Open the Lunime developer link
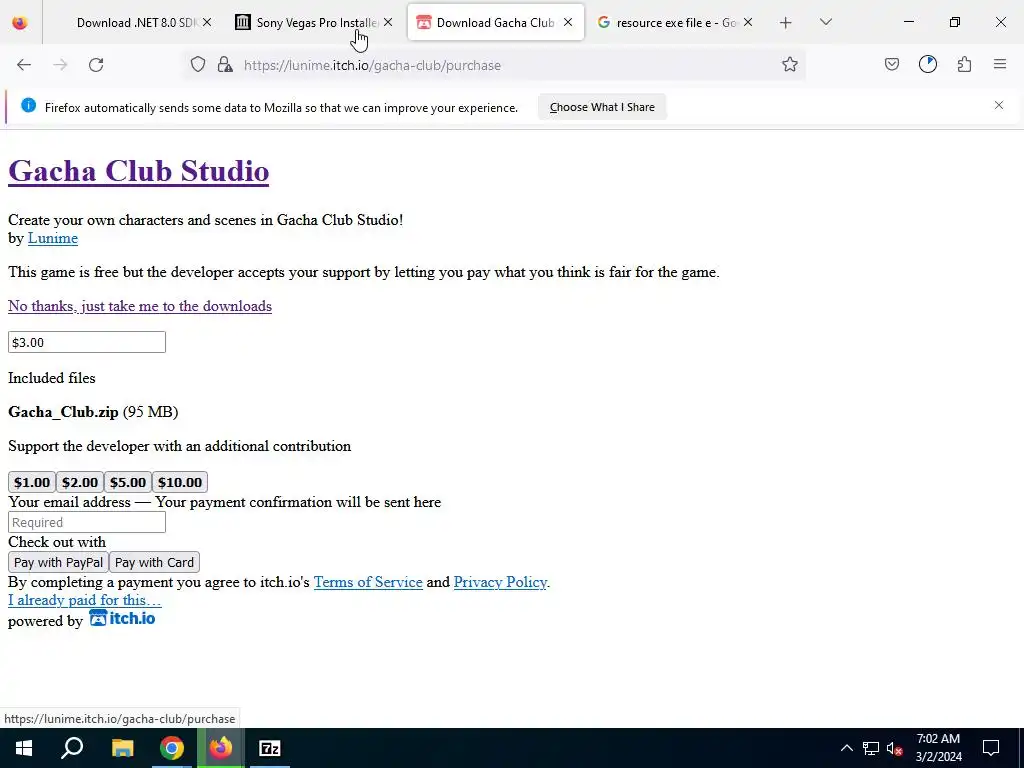The width and height of the screenshot is (1024, 768). pos(53,238)
